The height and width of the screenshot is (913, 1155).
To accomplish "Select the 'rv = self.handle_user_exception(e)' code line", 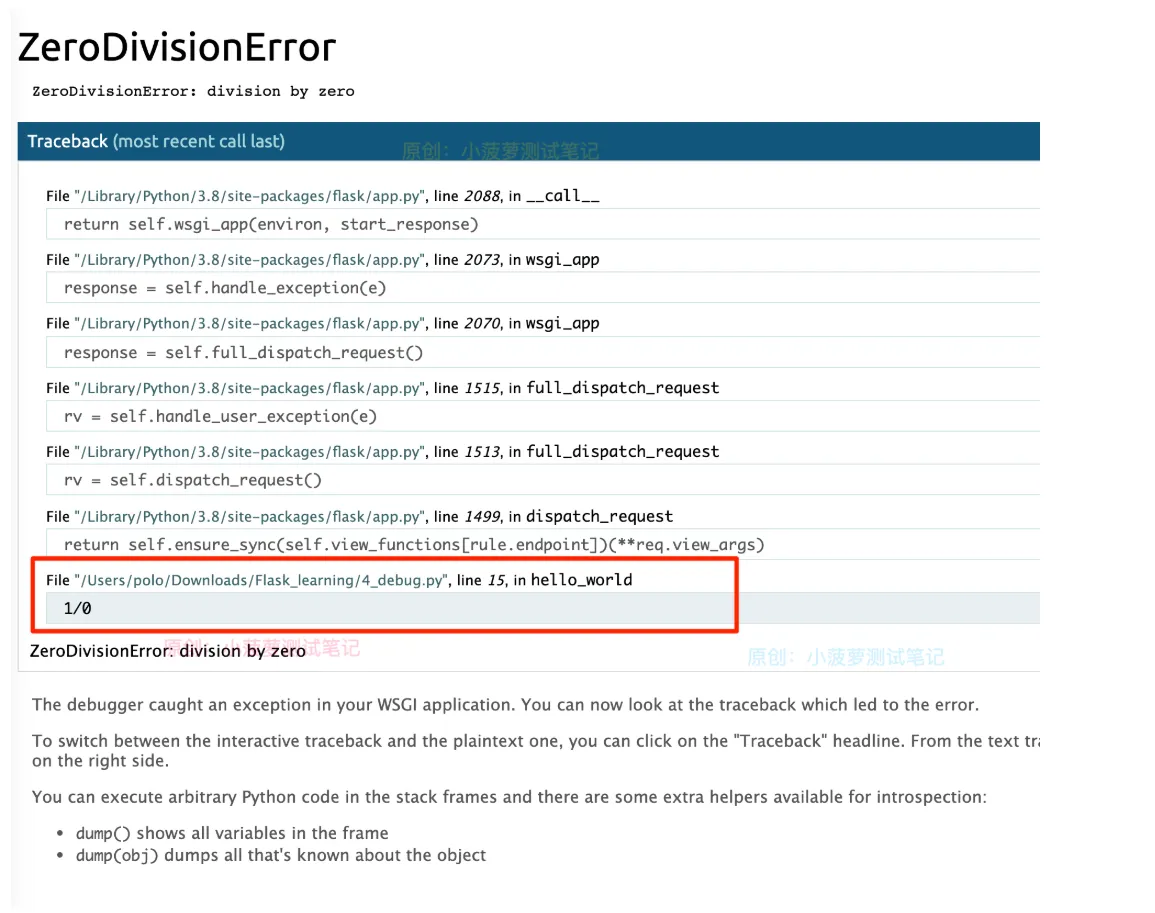I will [x=543, y=417].
